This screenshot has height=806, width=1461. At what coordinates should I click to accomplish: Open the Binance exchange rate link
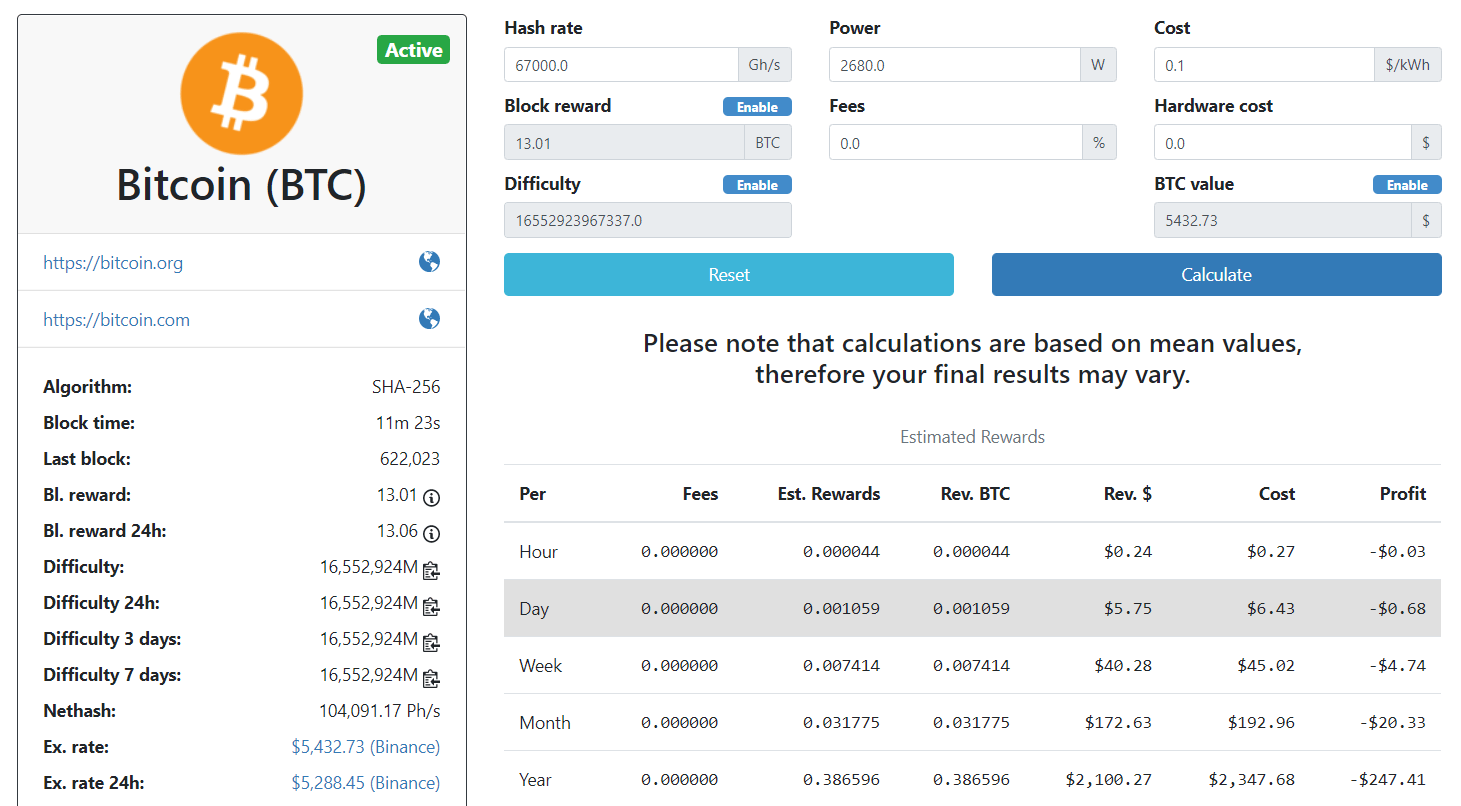(366, 746)
